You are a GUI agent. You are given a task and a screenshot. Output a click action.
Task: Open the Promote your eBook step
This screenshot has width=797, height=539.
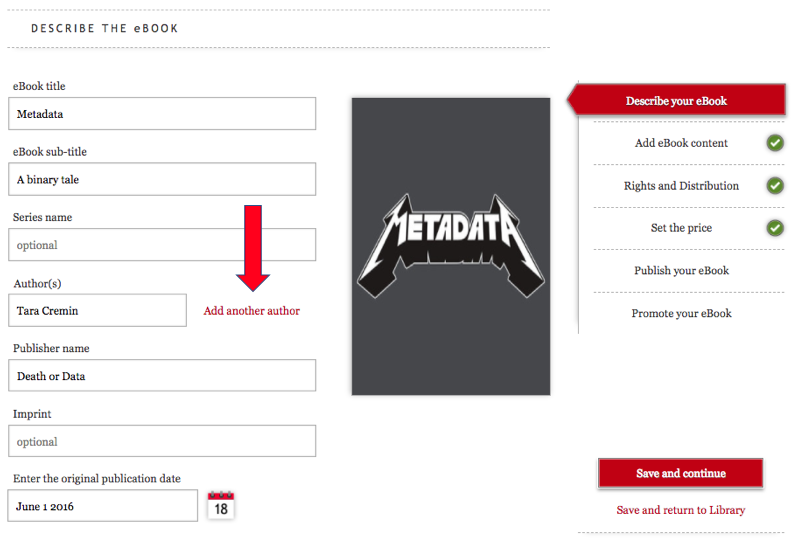(681, 314)
